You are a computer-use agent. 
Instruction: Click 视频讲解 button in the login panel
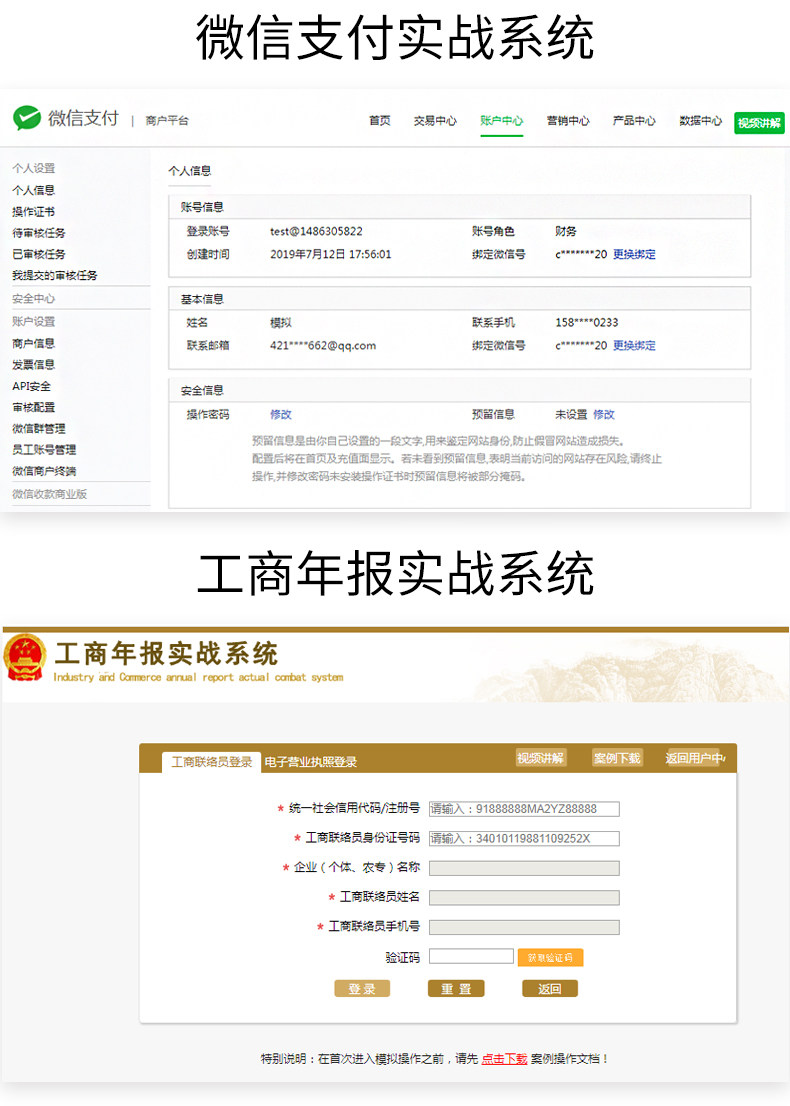tap(540, 758)
